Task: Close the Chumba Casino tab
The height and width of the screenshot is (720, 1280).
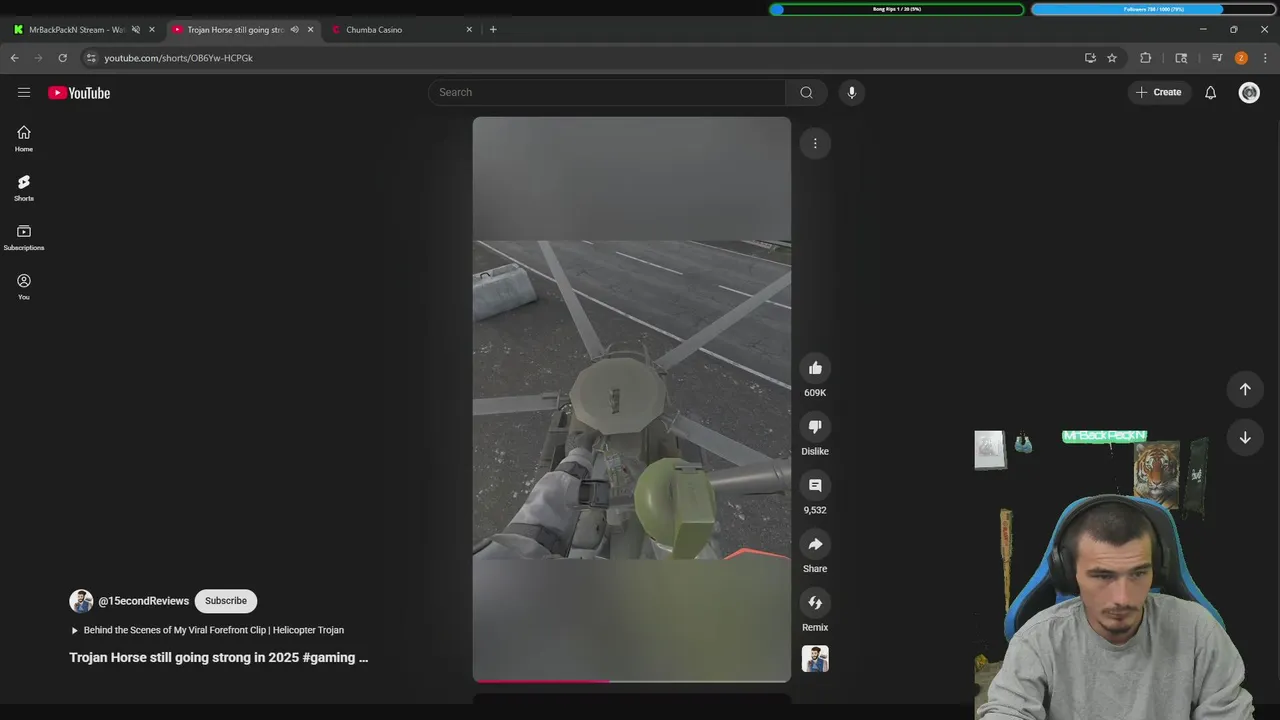Action: tap(469, 30)
